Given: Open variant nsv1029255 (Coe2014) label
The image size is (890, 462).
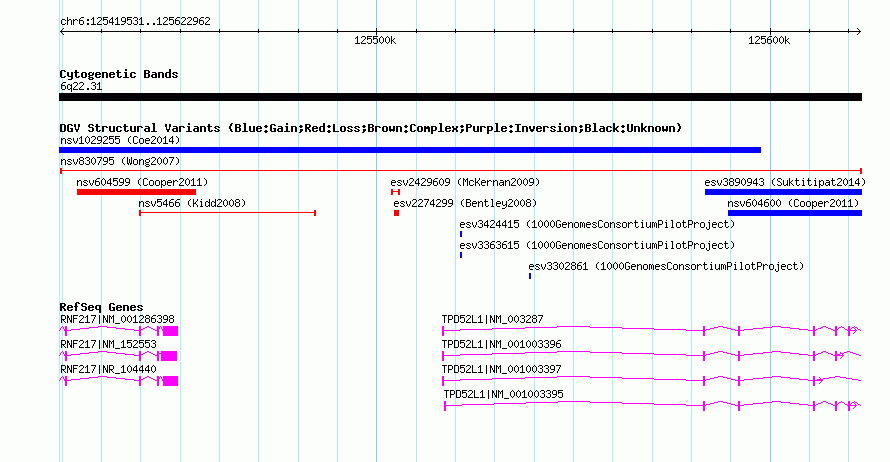Looking at the screenshot, I should click(120, 140).
